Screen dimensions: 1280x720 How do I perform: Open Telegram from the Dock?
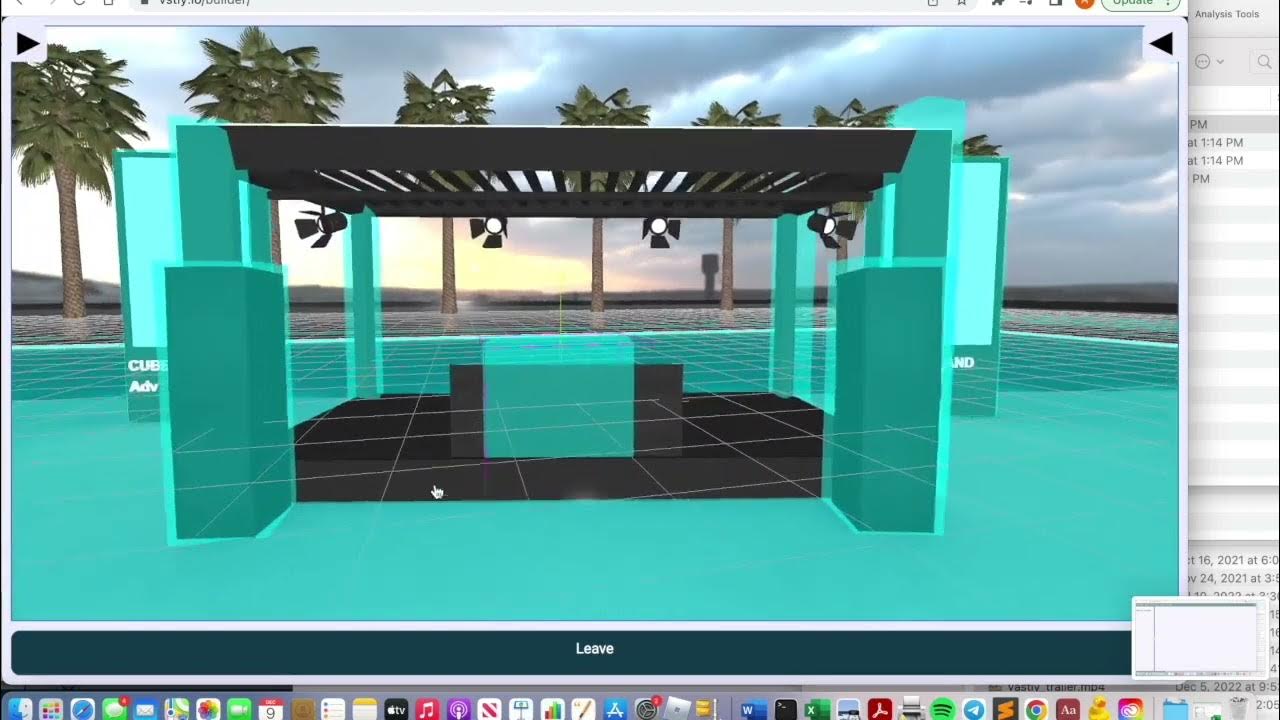coord(973,709)
